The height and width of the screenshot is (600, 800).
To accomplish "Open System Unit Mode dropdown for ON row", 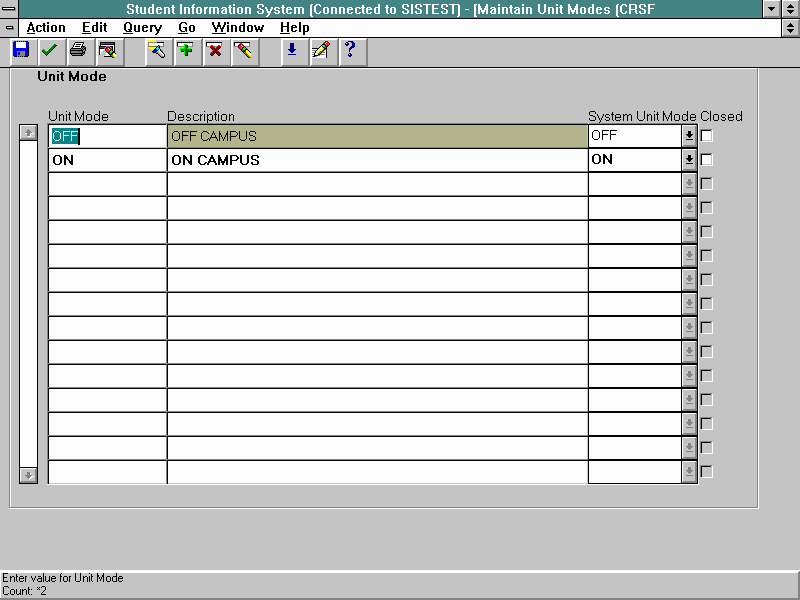I will pyautogui.click(x=689, y=159).
